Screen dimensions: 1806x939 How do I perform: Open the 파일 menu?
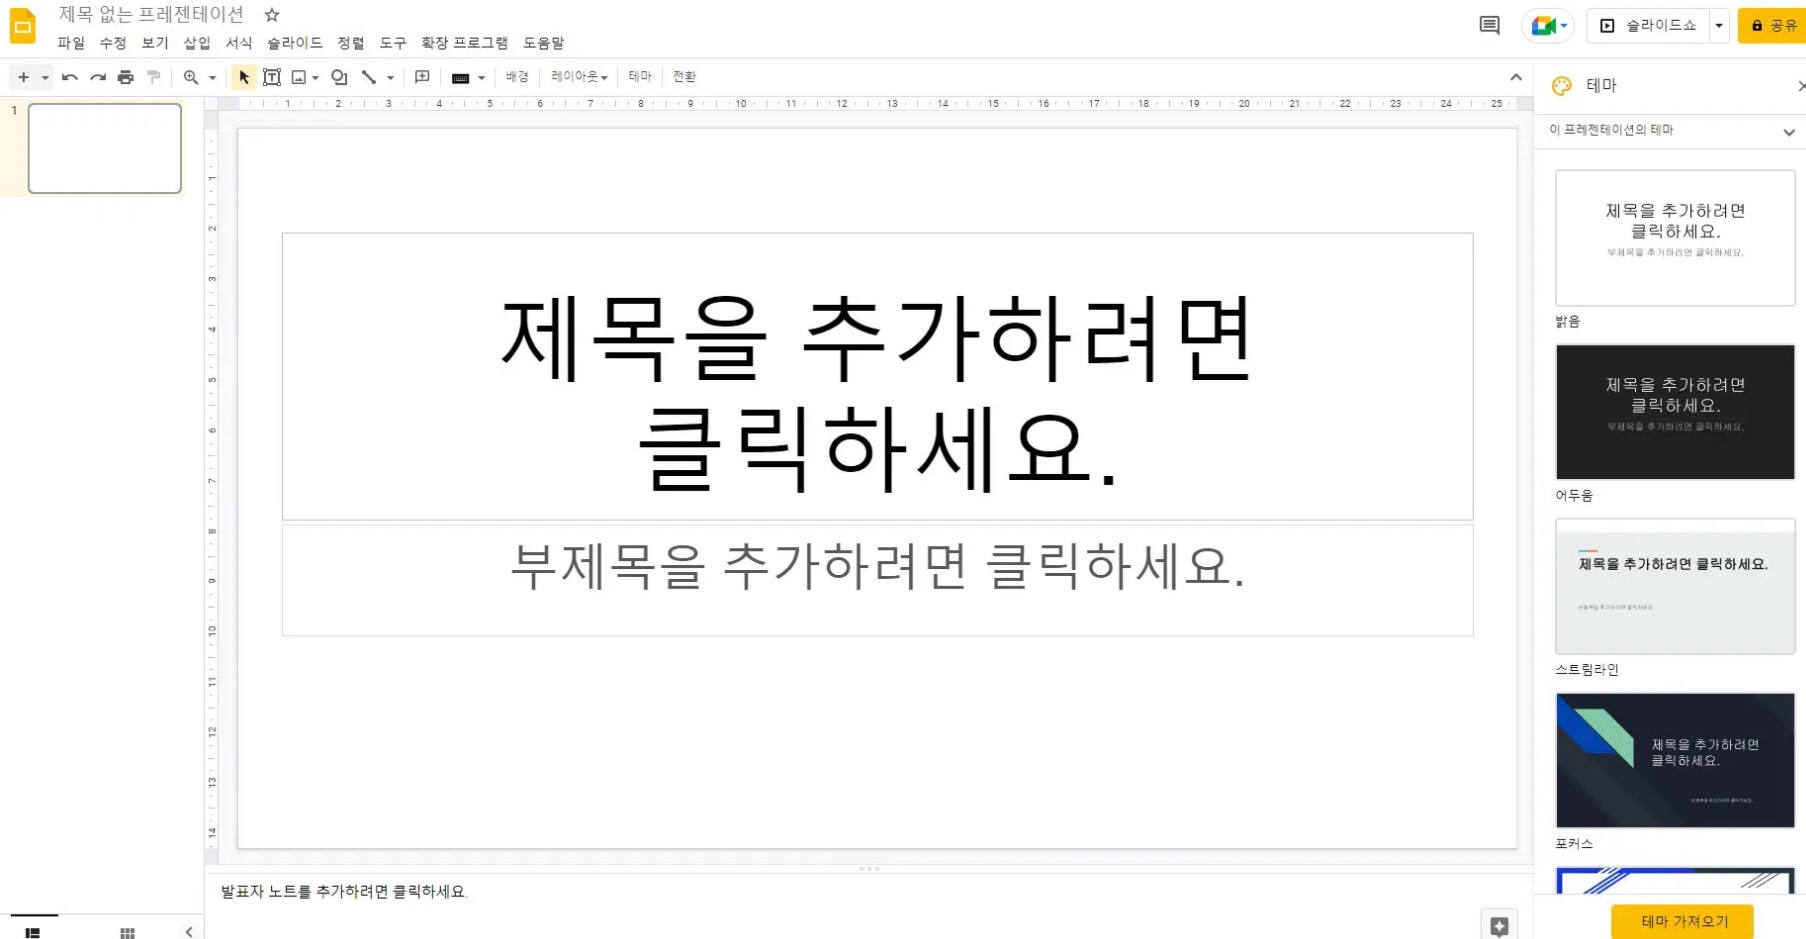coord(71,43)
